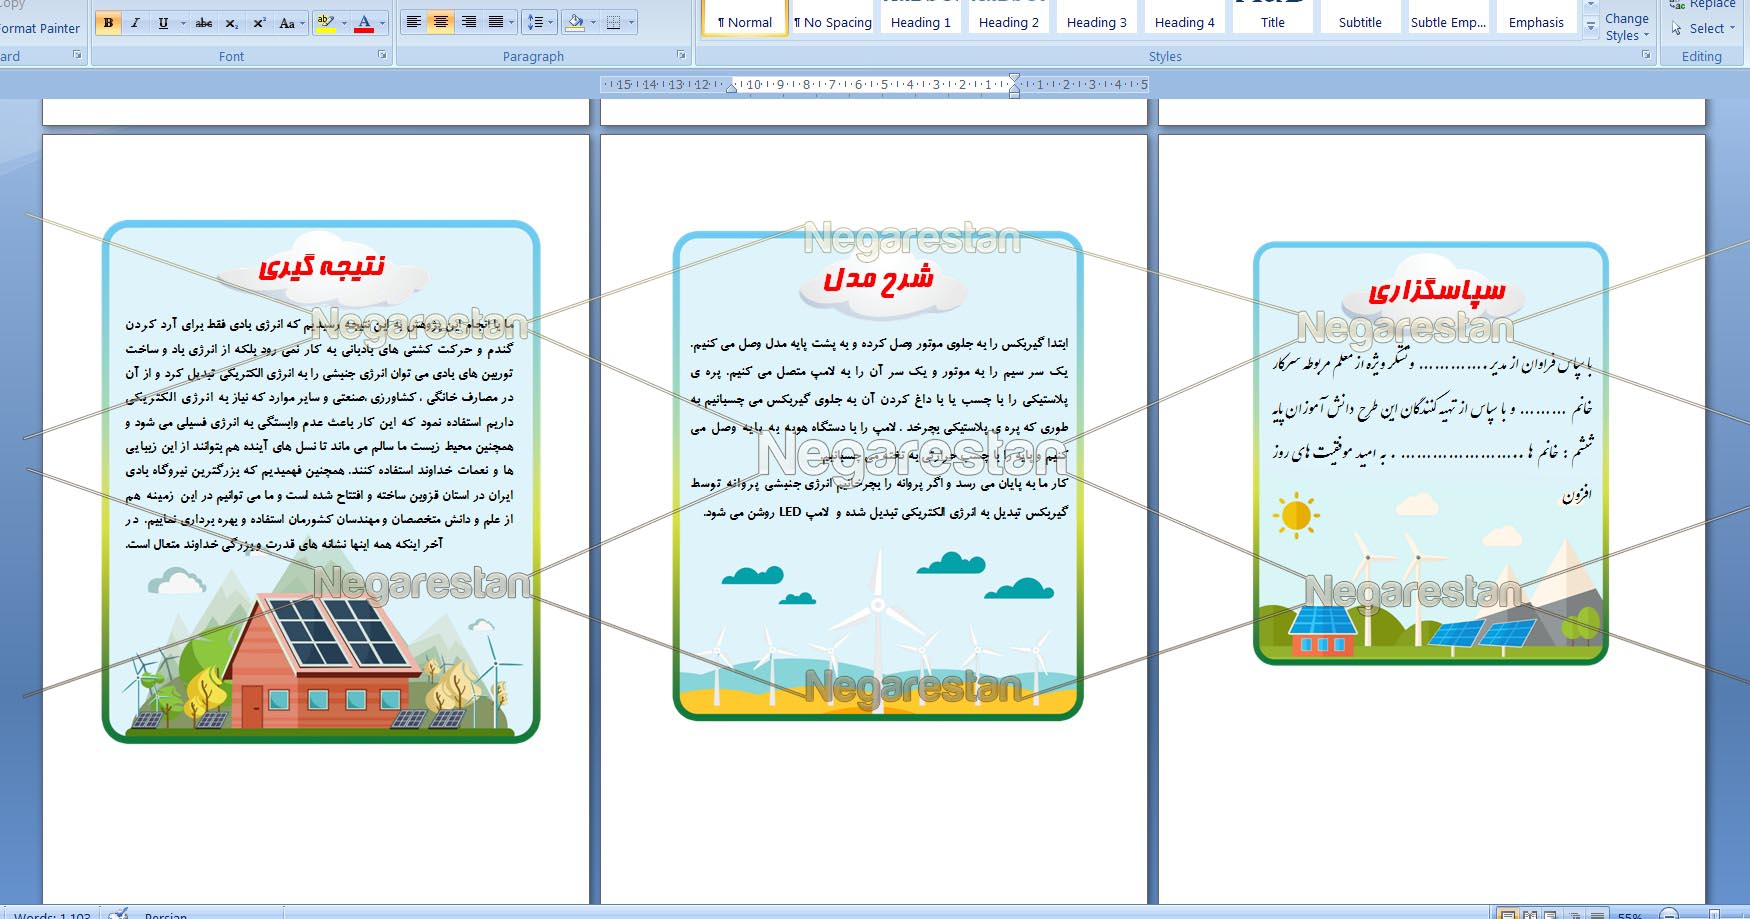Toggle Italic formatting

click(x=135, y=22)
